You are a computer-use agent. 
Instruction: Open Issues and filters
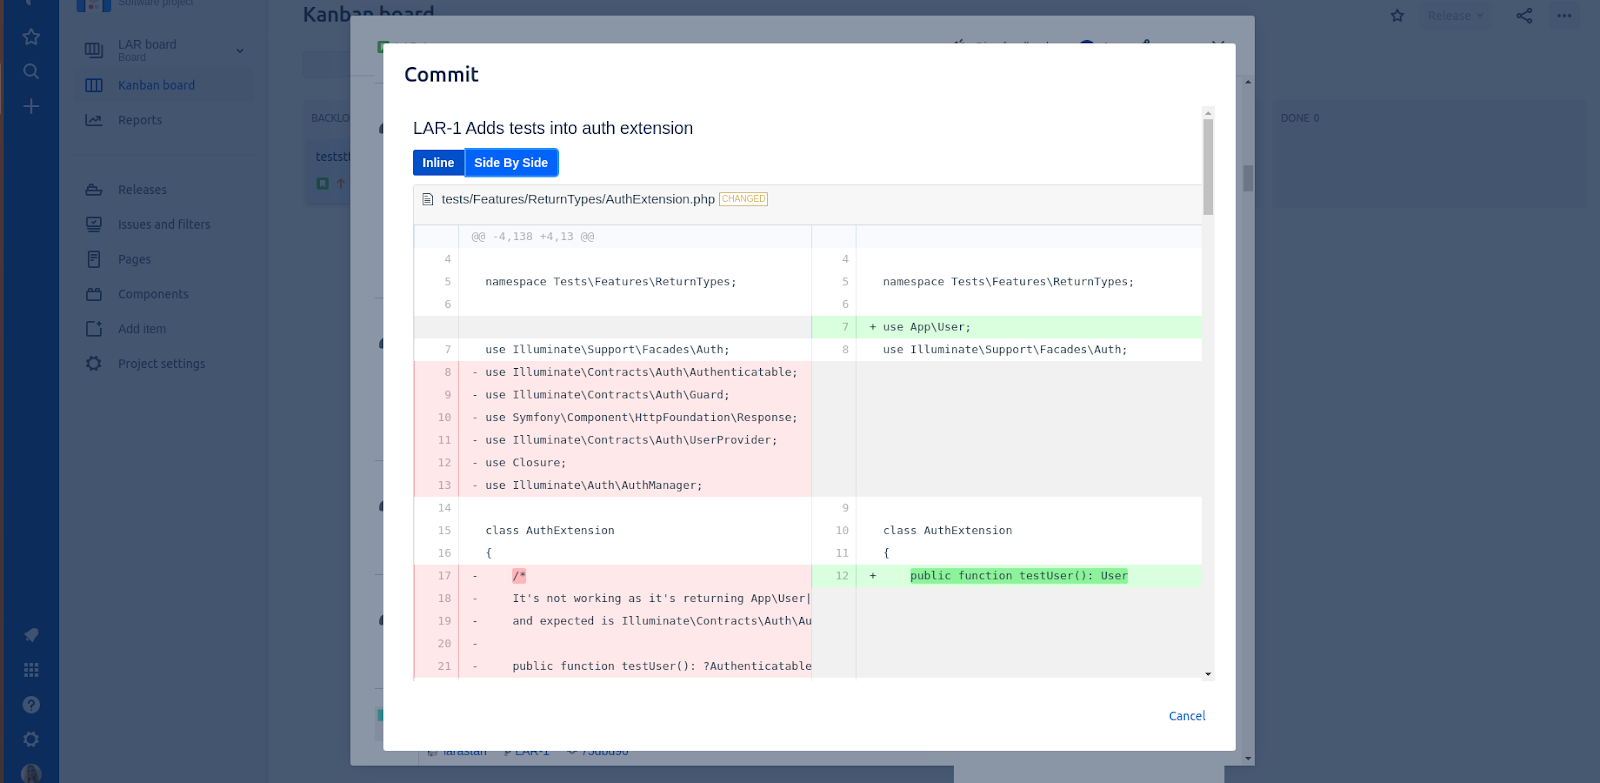click(x=163, y=225)
